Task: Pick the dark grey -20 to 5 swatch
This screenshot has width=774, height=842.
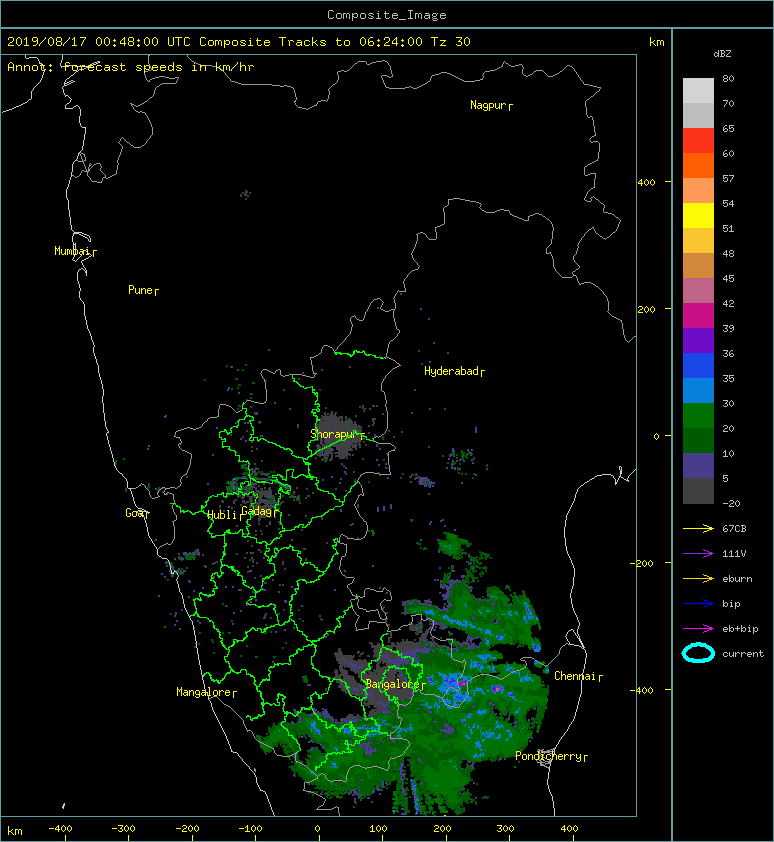Action: tap(698, 491)
